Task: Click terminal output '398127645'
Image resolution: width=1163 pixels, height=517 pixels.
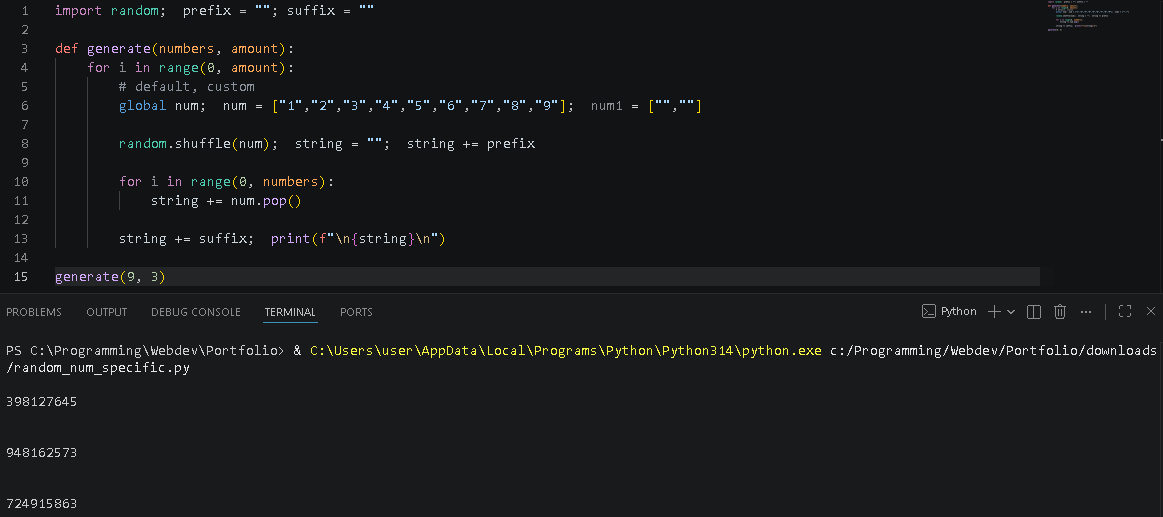Action: (42, 401)
